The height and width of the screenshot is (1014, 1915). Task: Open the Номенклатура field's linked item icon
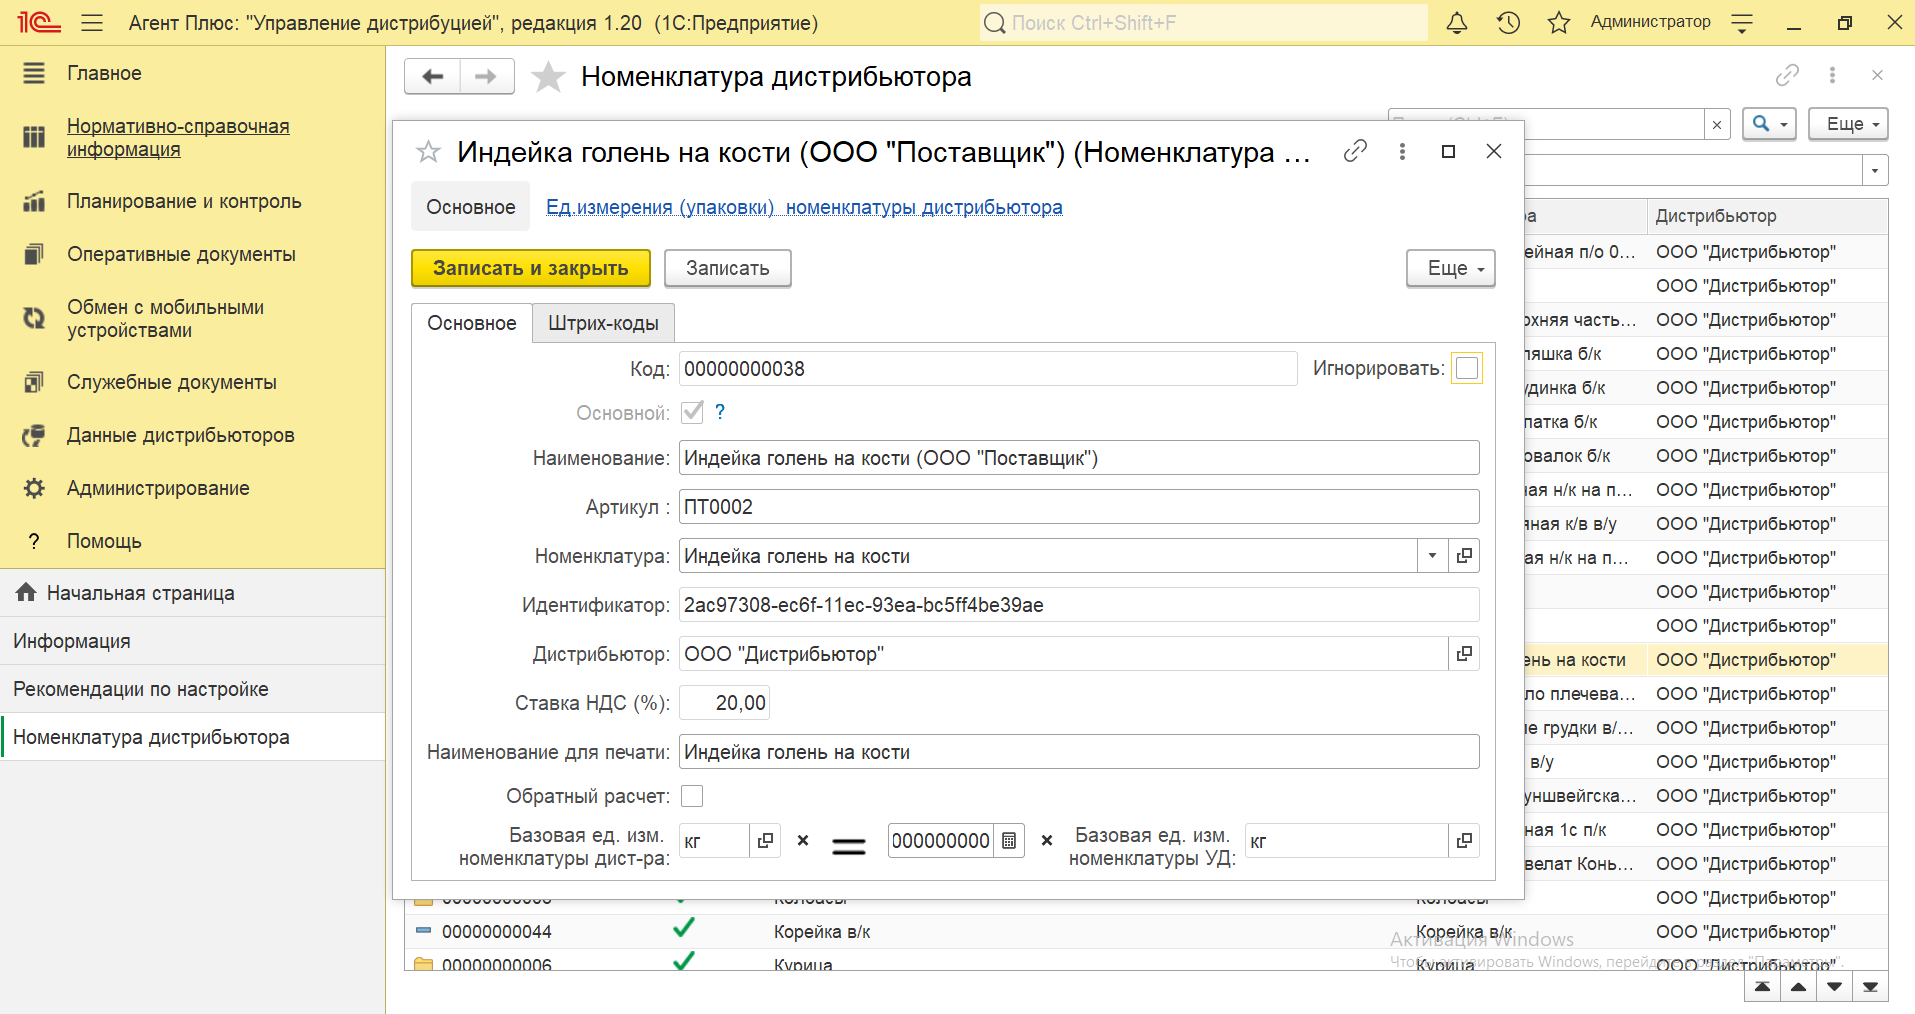1464,555
